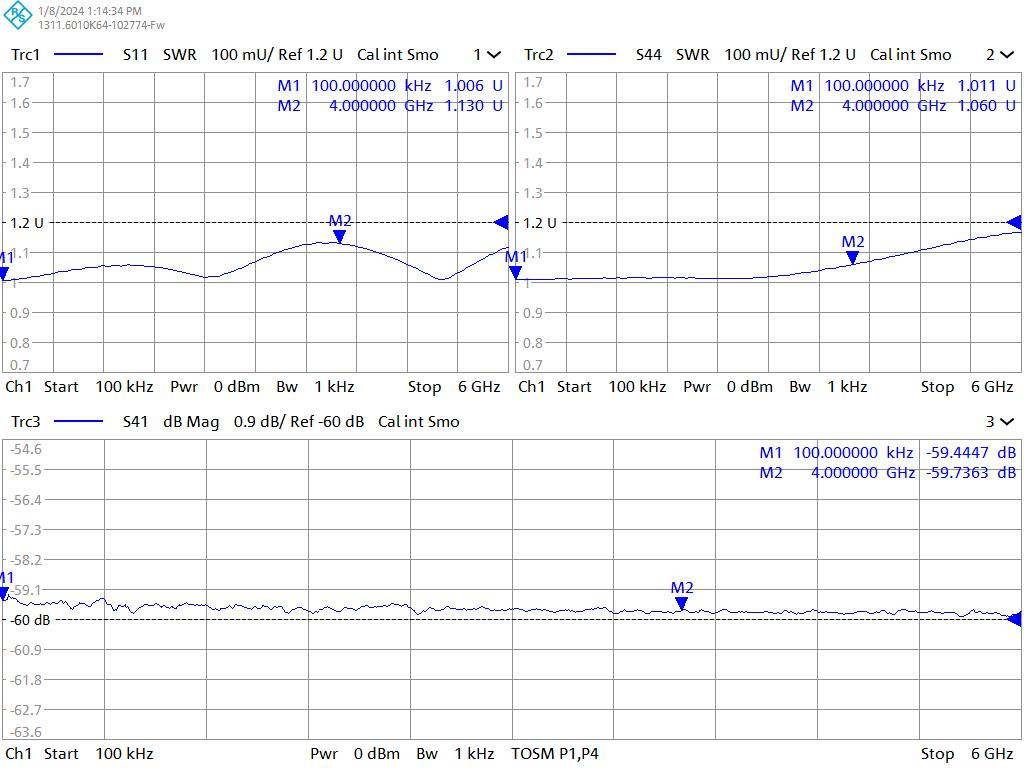Click the Trc2 blue trace line sample
Screen dimensions: 1024x768
coord(591,55)
